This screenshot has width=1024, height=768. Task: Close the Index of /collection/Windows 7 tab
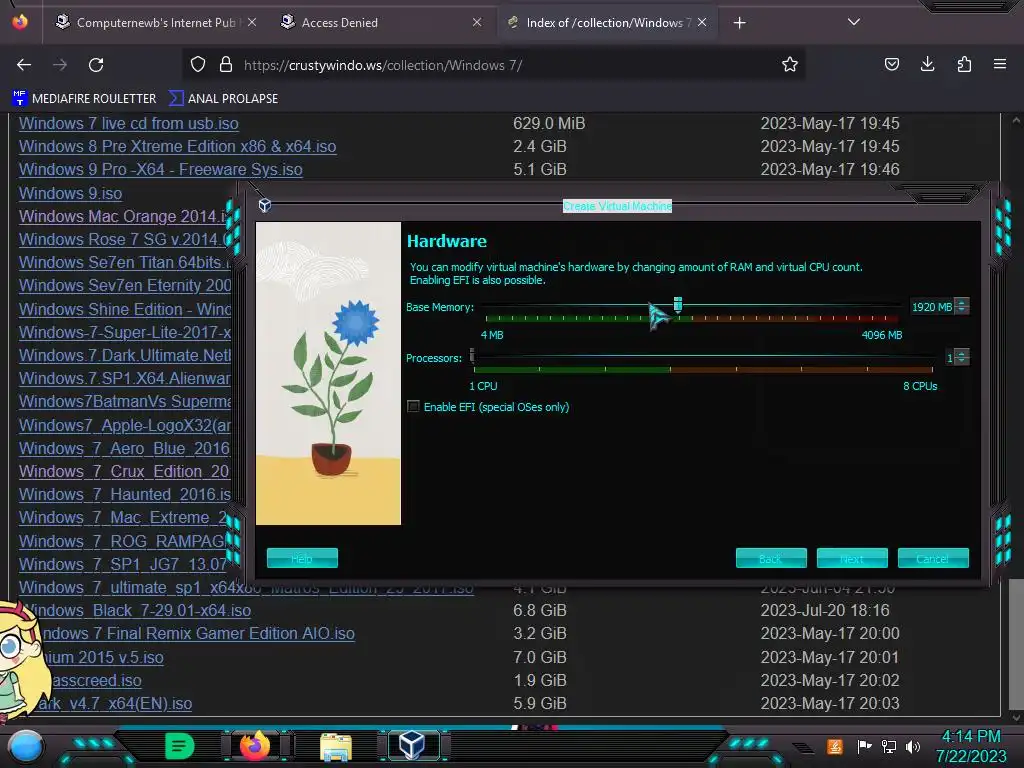click(702, 22)
